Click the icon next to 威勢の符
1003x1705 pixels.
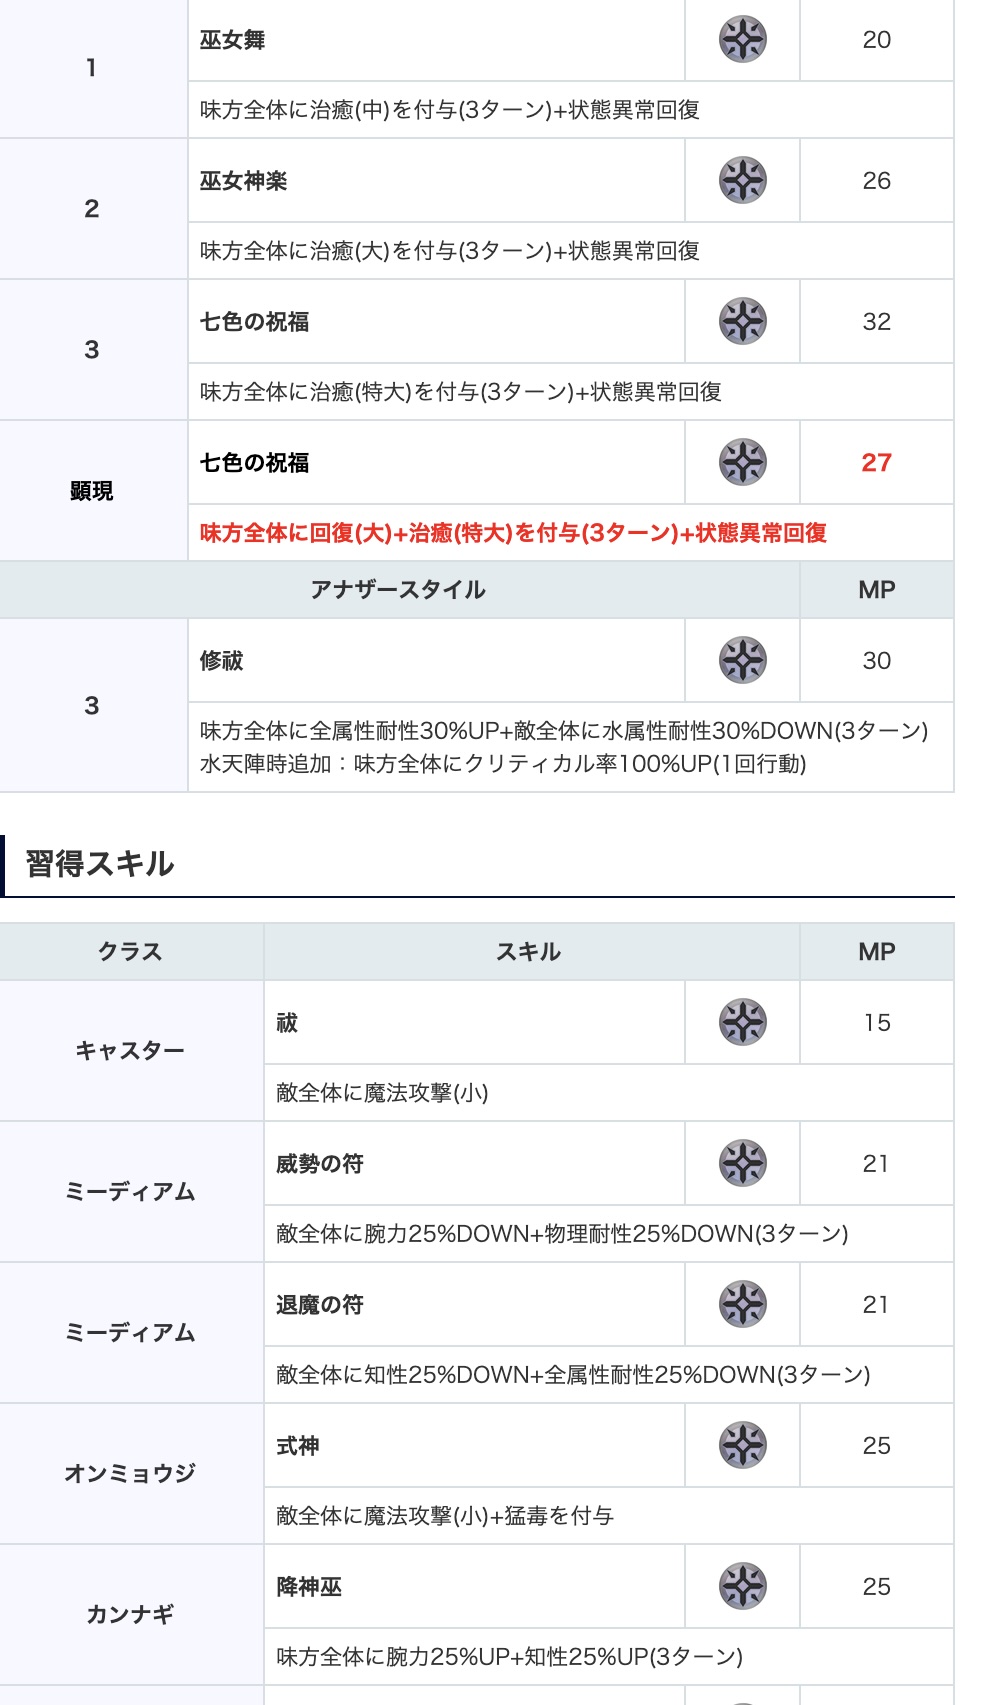pyautogui.click(x=742, y=1163)
